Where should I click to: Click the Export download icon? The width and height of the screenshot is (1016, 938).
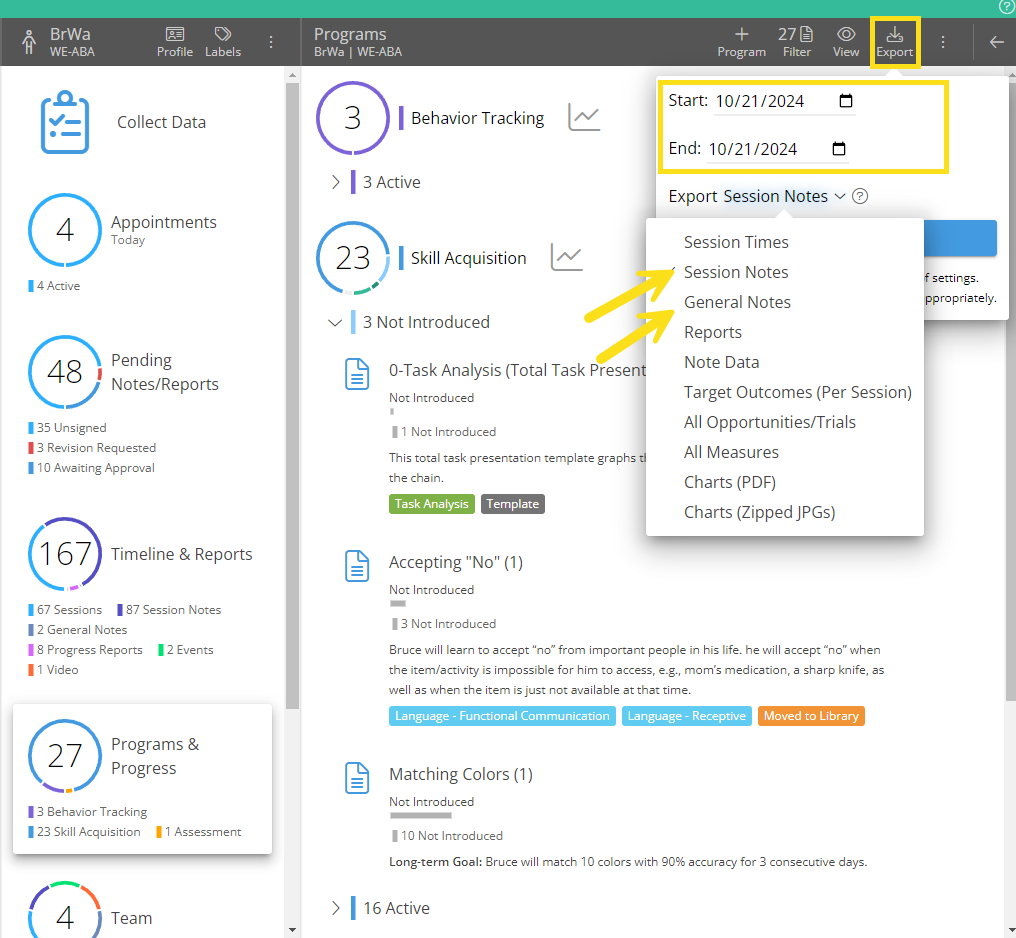(895, 35)
